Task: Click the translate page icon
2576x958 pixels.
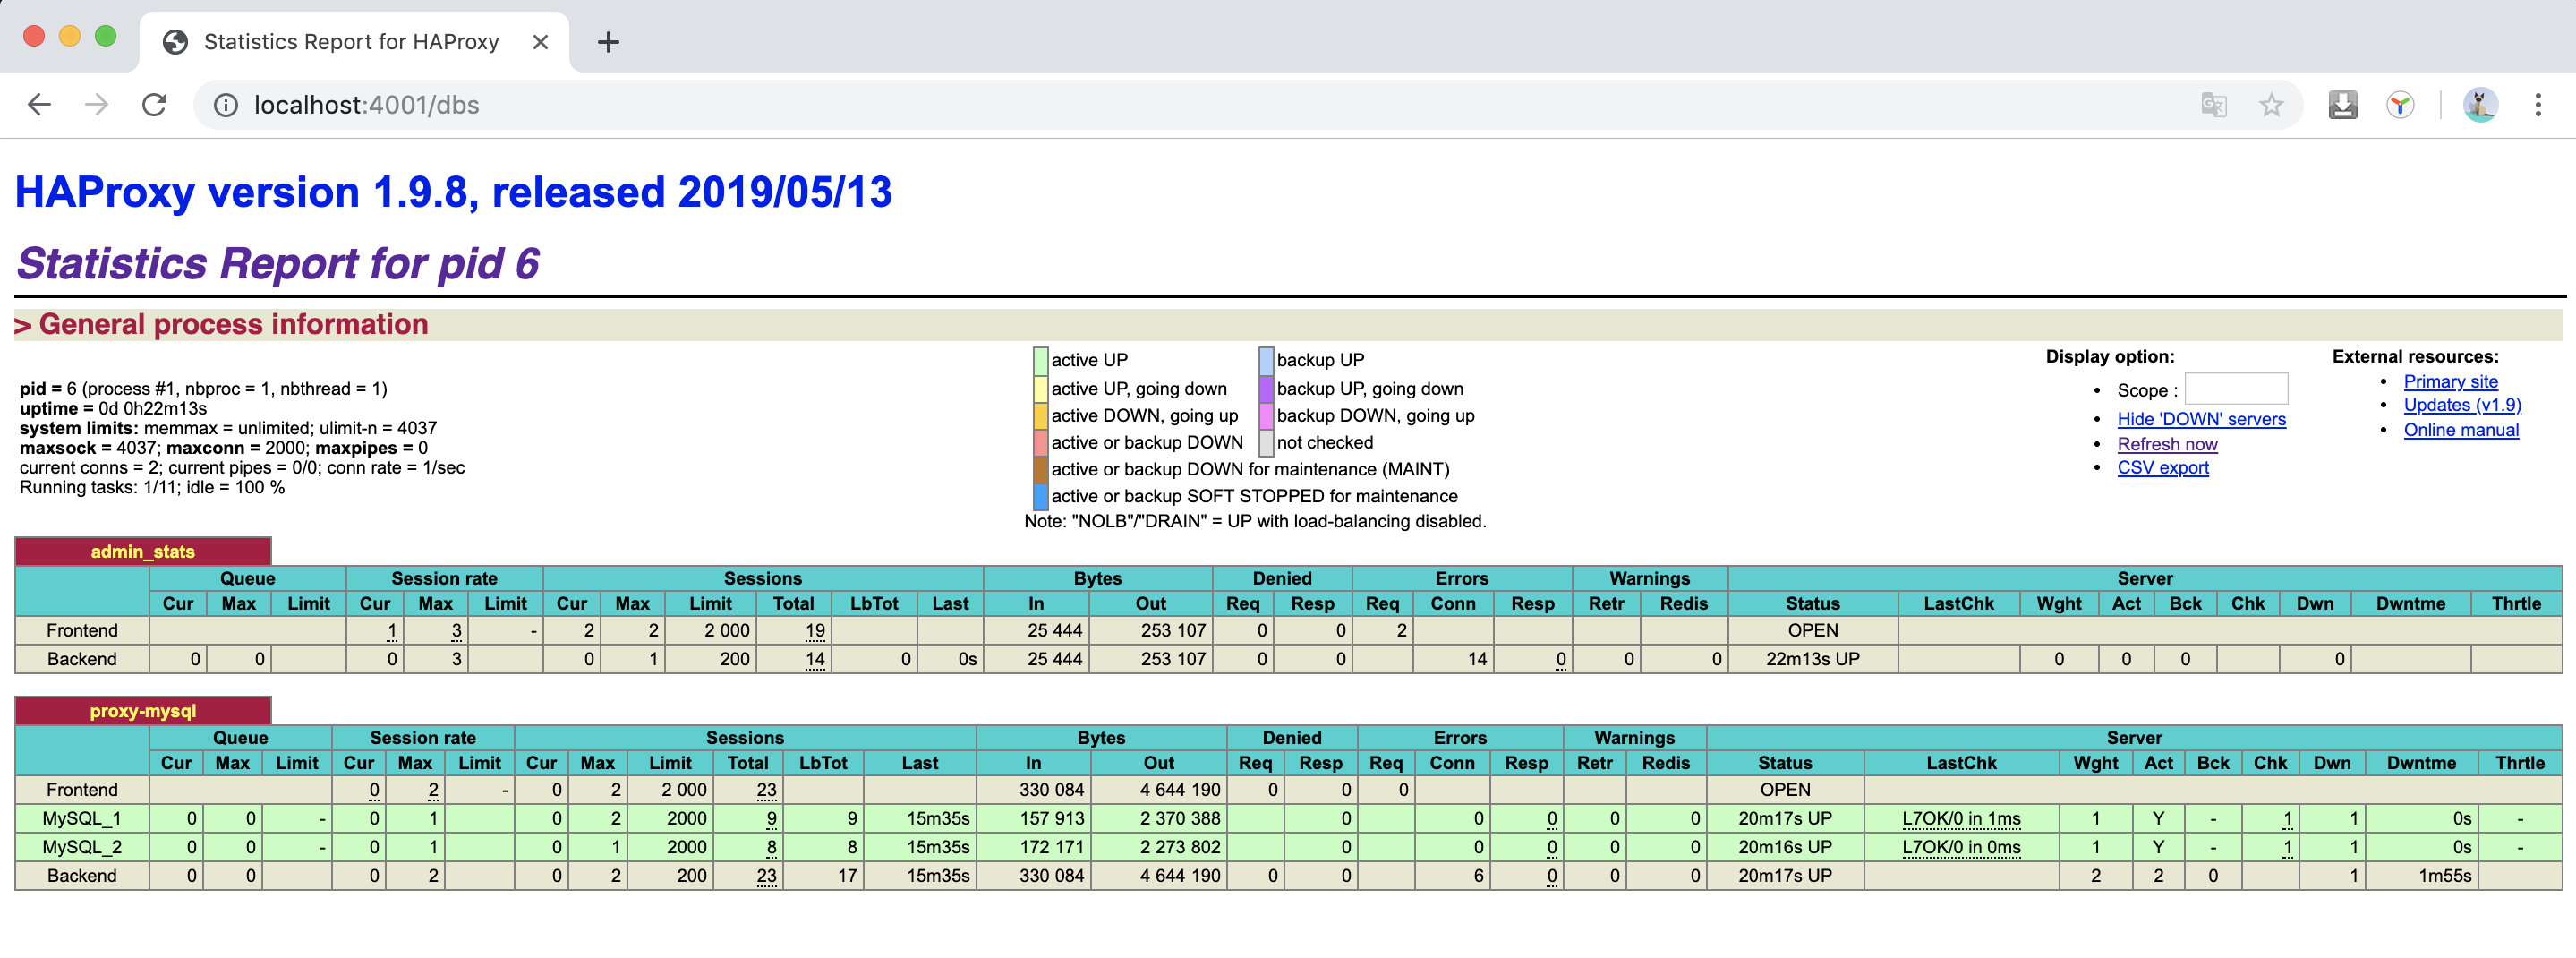Action: pos(2214,104)
